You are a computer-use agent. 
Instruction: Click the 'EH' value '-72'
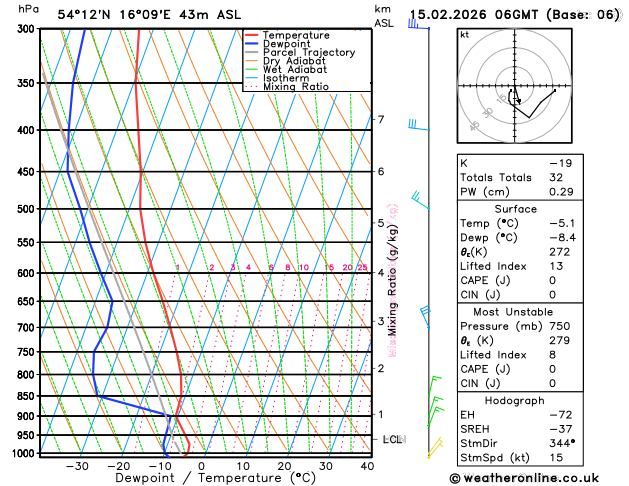coord(560,415)
